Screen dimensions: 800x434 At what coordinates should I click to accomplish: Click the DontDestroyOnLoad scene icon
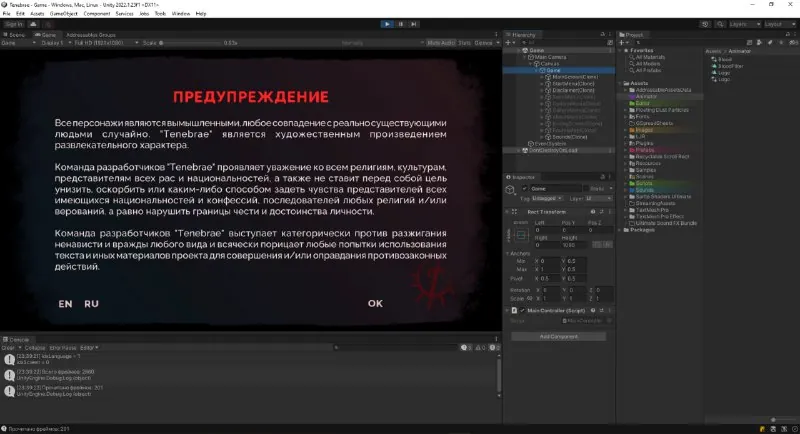point(525,150)
